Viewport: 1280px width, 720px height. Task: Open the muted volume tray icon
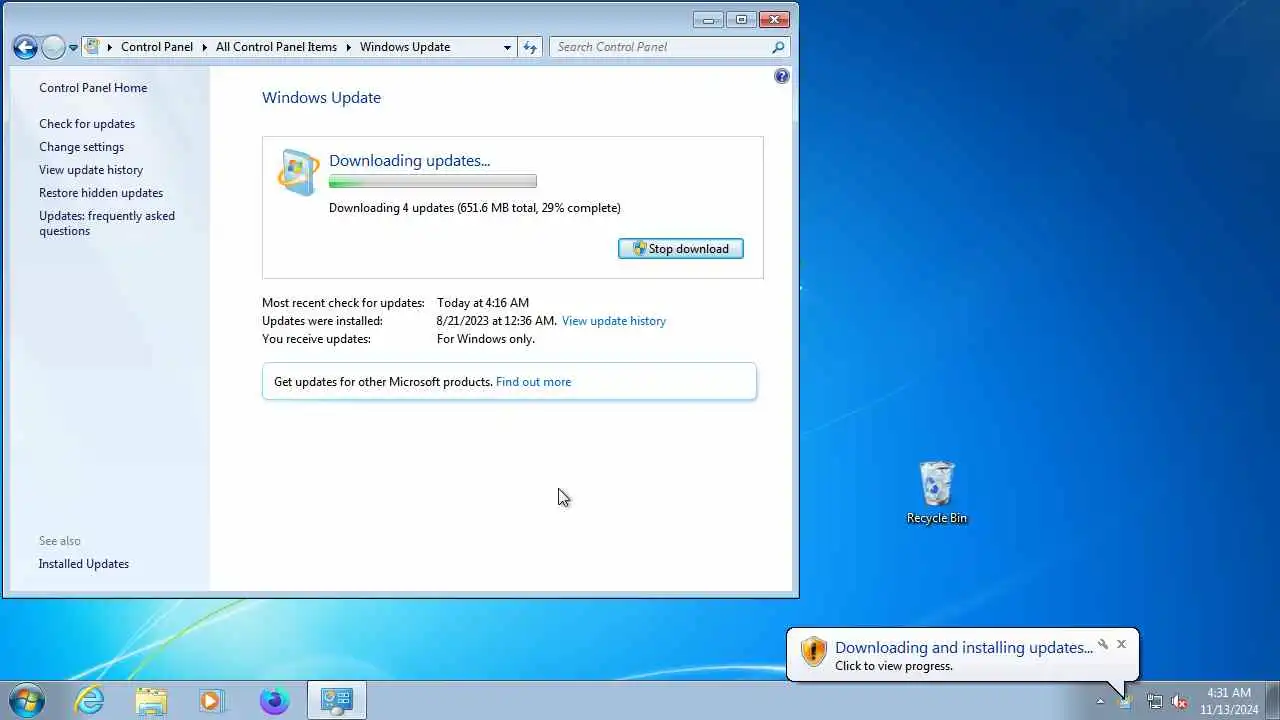coord(1180,701)
